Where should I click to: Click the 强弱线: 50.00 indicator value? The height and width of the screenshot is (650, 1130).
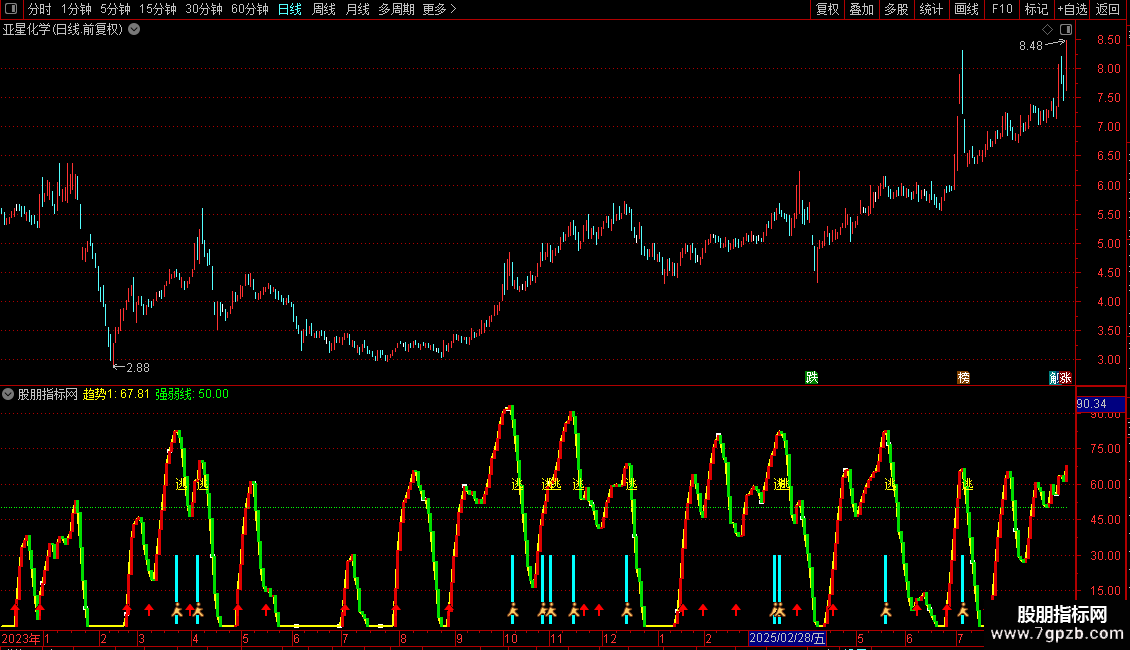pos(192,394)
